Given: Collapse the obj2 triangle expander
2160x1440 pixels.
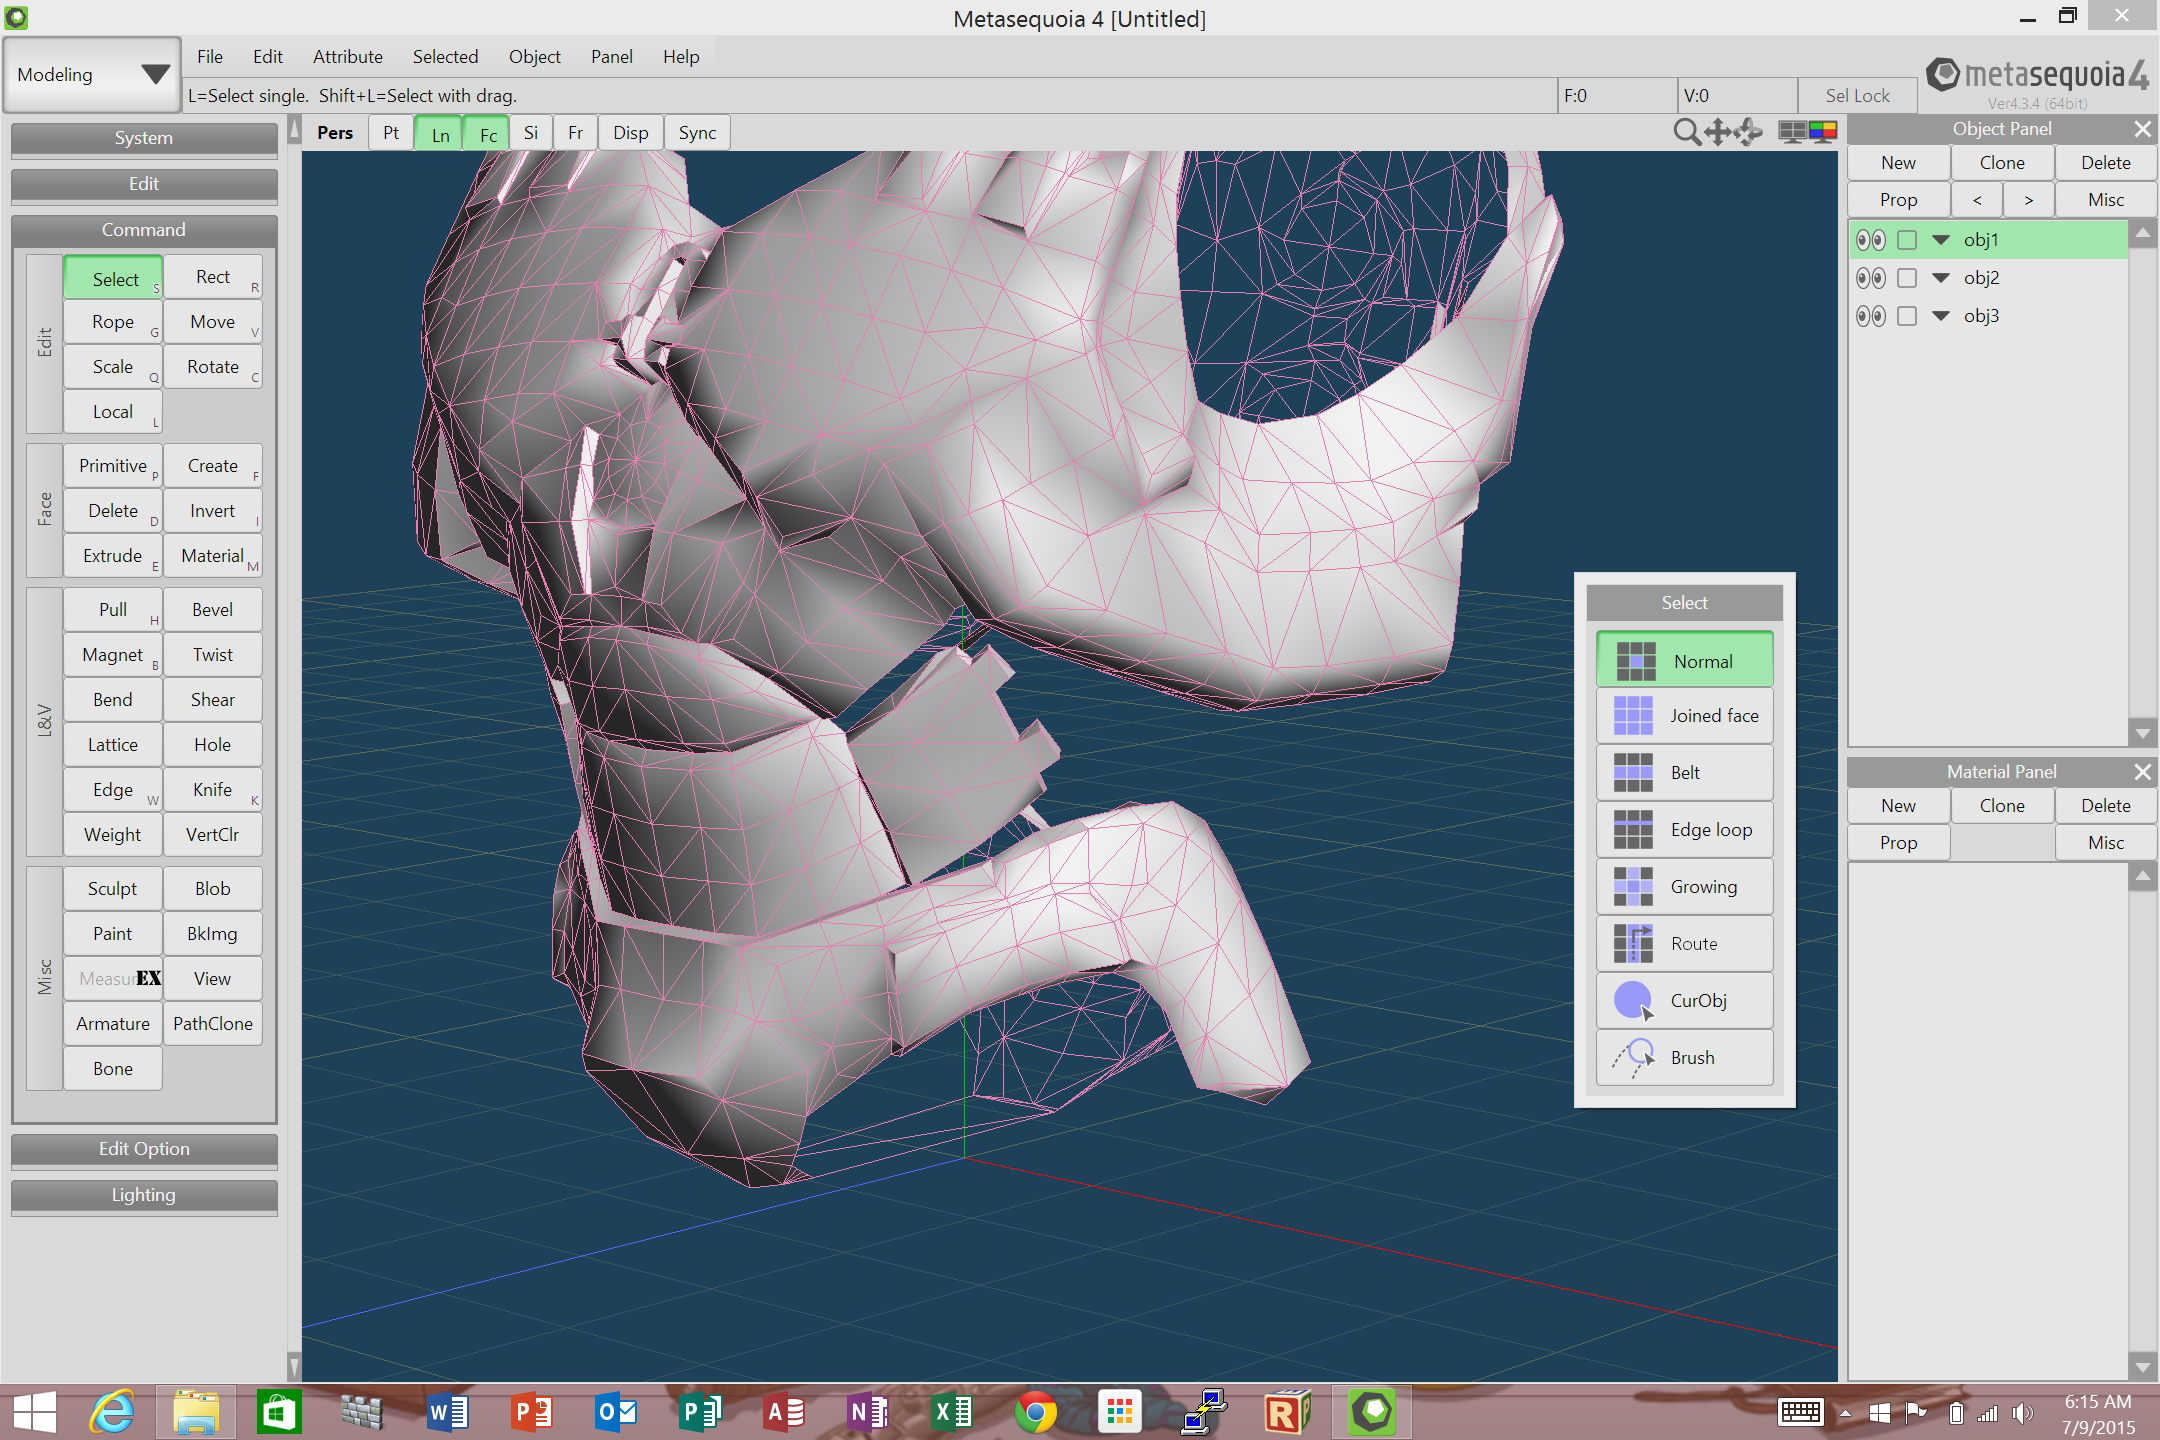Looking at the screenshot, I should point(1941,278).
